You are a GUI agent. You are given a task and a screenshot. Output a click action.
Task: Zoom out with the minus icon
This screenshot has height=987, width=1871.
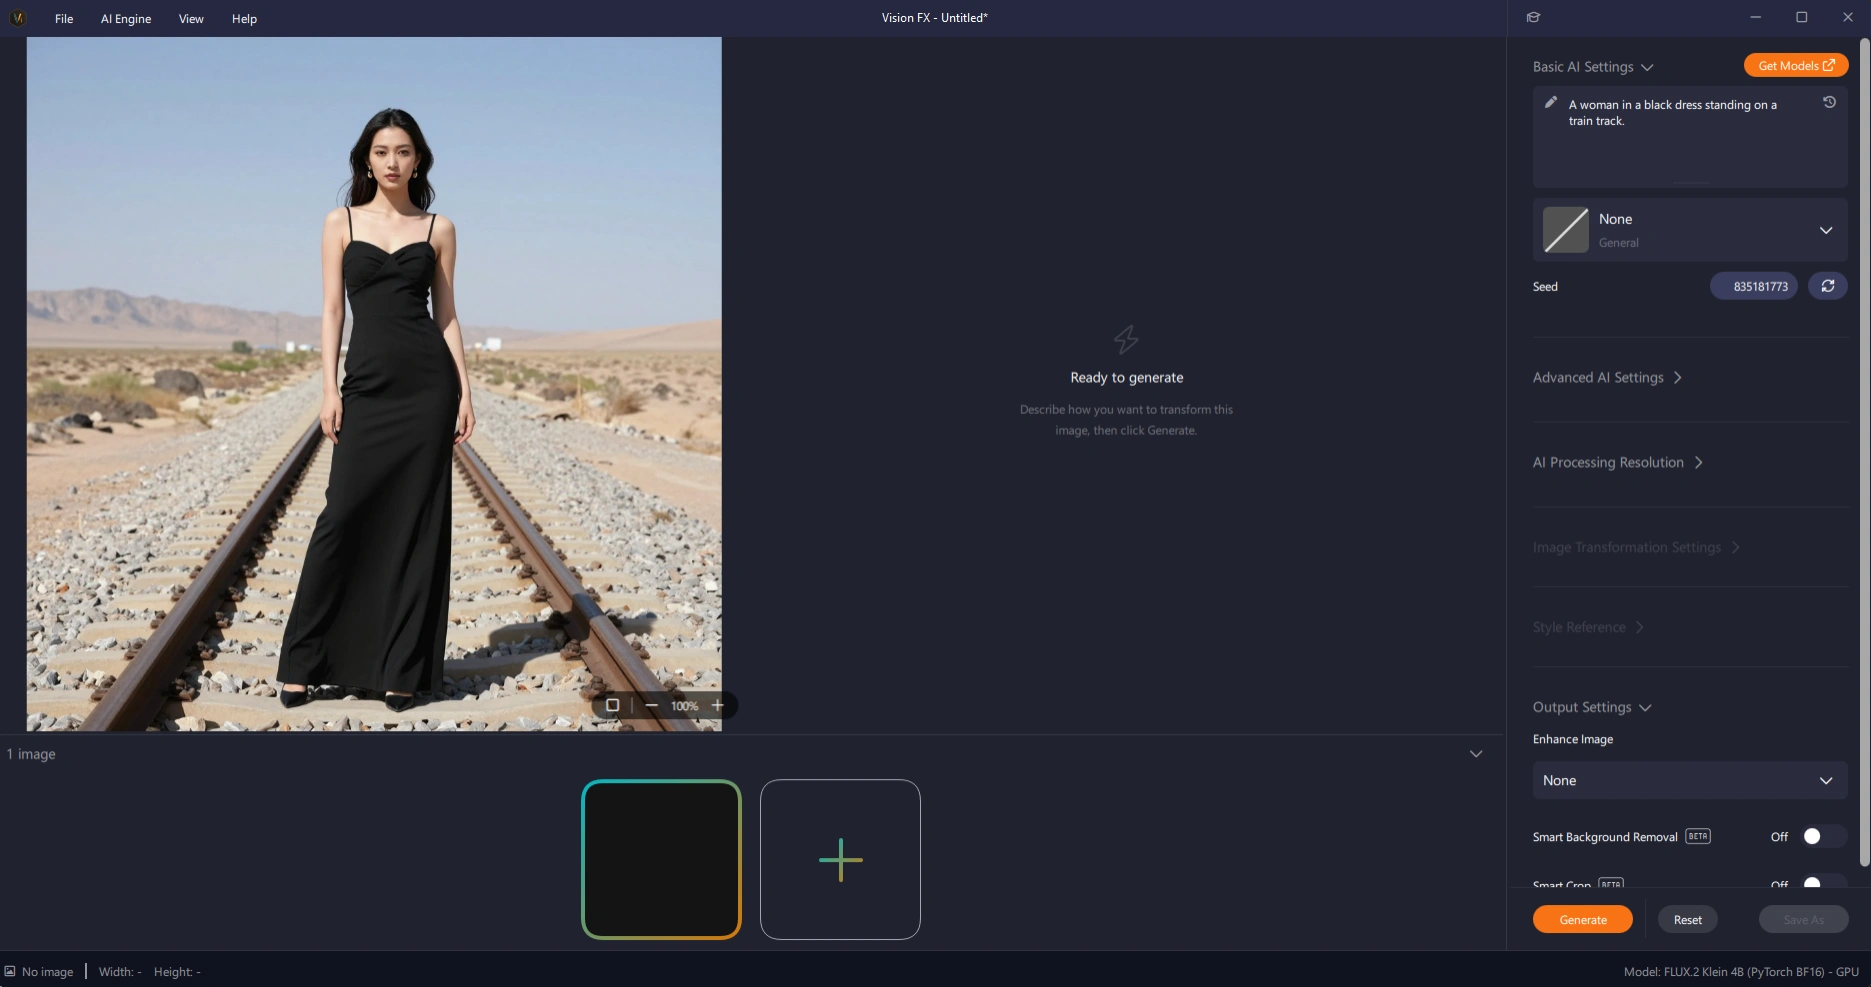(x=652, y=705)
